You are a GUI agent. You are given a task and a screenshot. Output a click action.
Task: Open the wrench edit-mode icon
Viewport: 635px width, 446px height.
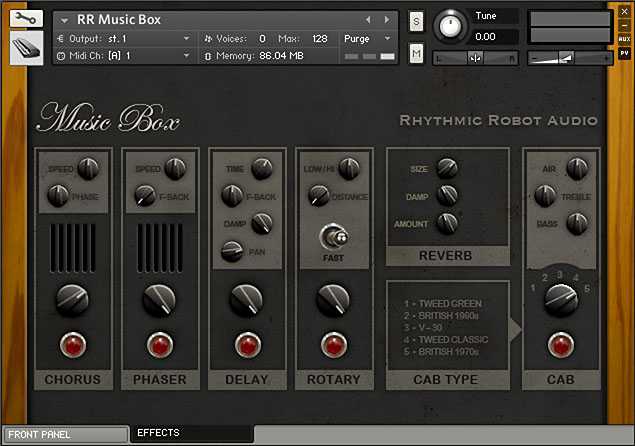point(26,18)
